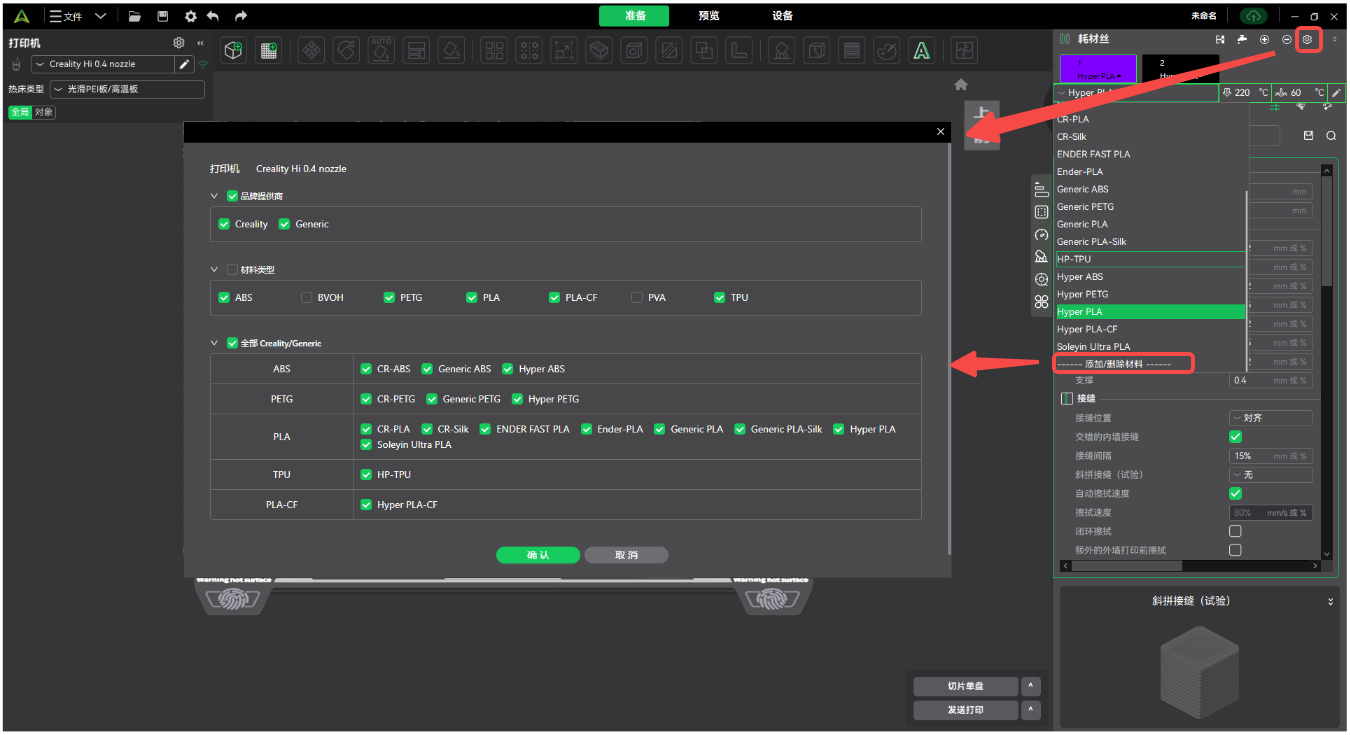Open the 热床类型 plate type dropdown
The height and width of the screenshot is (735, 1350).
coord(127,89)
